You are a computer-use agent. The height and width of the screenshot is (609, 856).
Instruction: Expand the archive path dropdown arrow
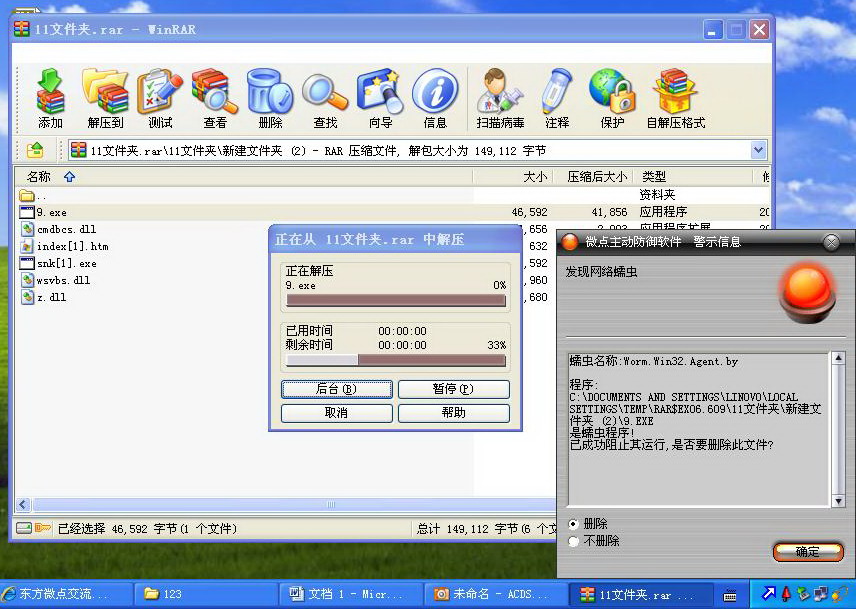pos(758,150)
